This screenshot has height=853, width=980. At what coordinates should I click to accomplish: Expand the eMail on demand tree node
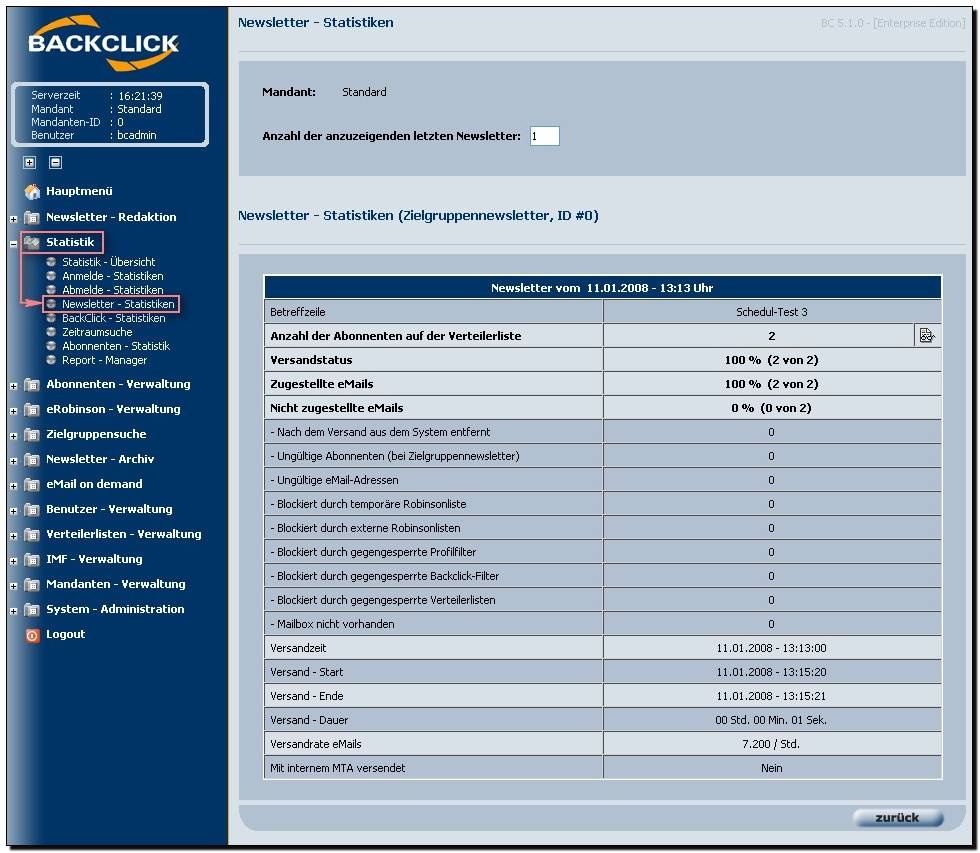pyautogui.click(x=14, y=486)
